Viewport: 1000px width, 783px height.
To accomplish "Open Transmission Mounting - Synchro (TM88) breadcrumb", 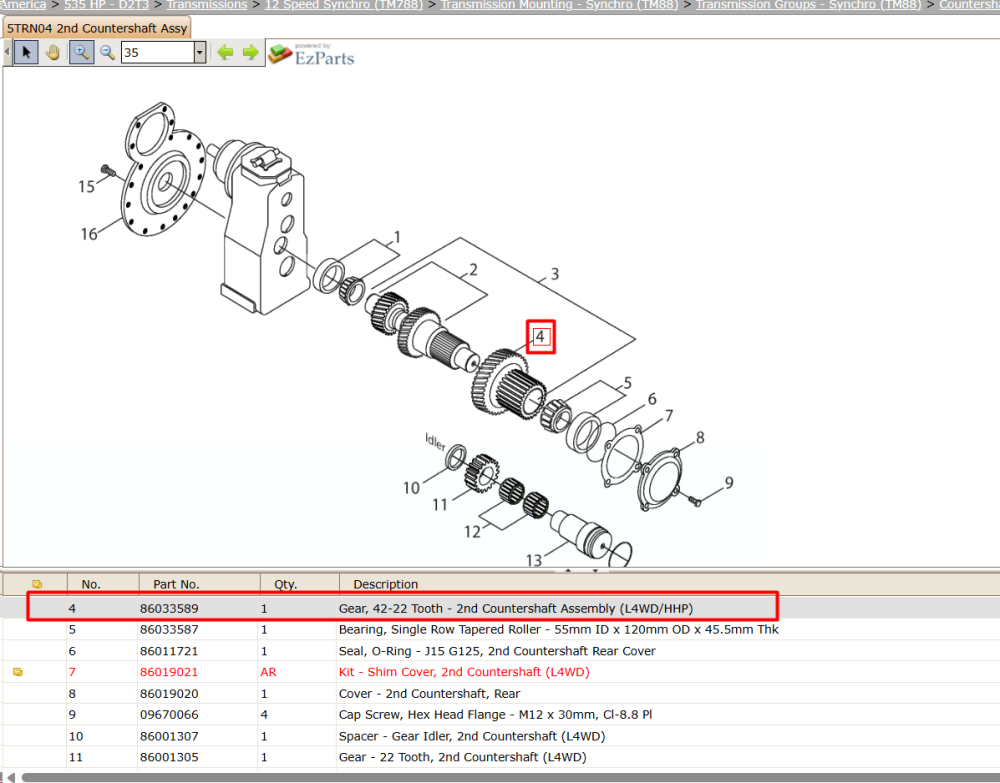I will [559, 4].
